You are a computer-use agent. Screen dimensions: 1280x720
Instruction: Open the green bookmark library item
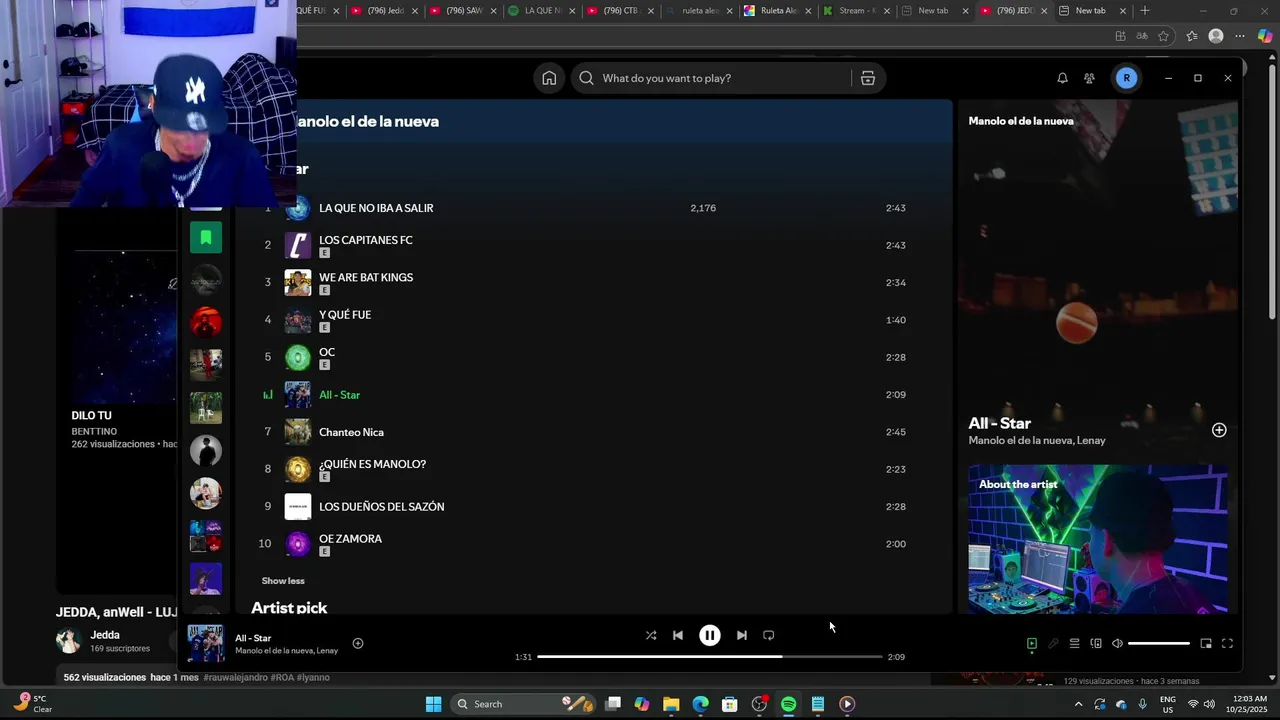pos(206,237)
